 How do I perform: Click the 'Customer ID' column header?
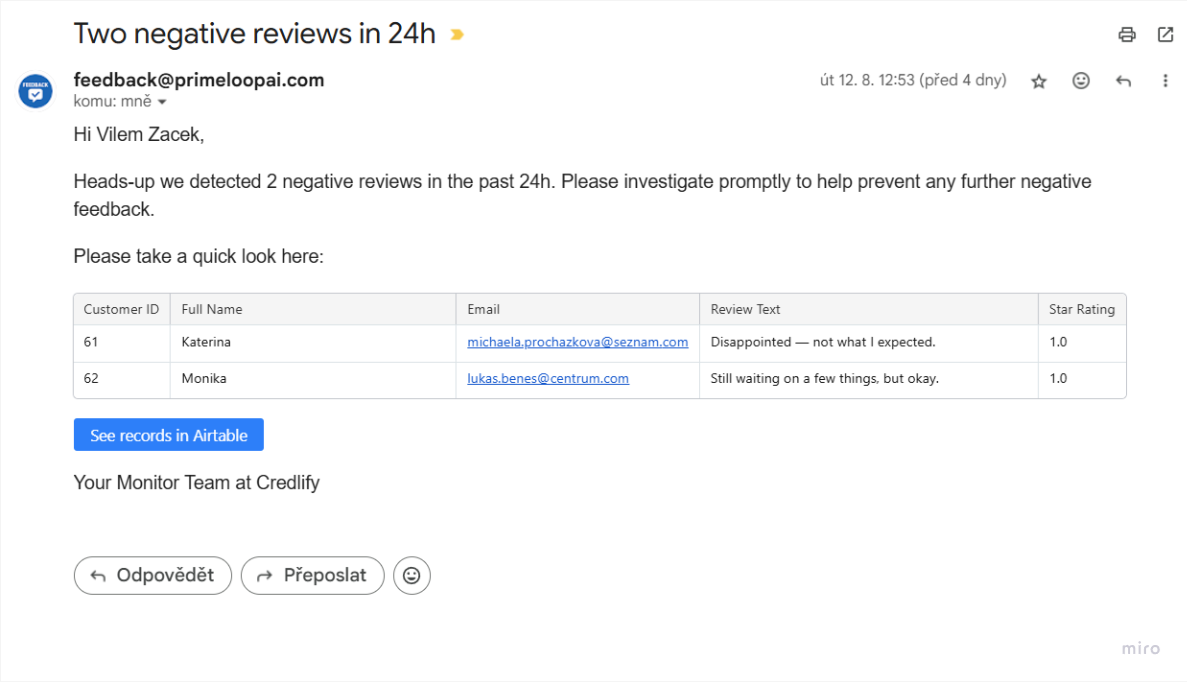coord(121,309)
